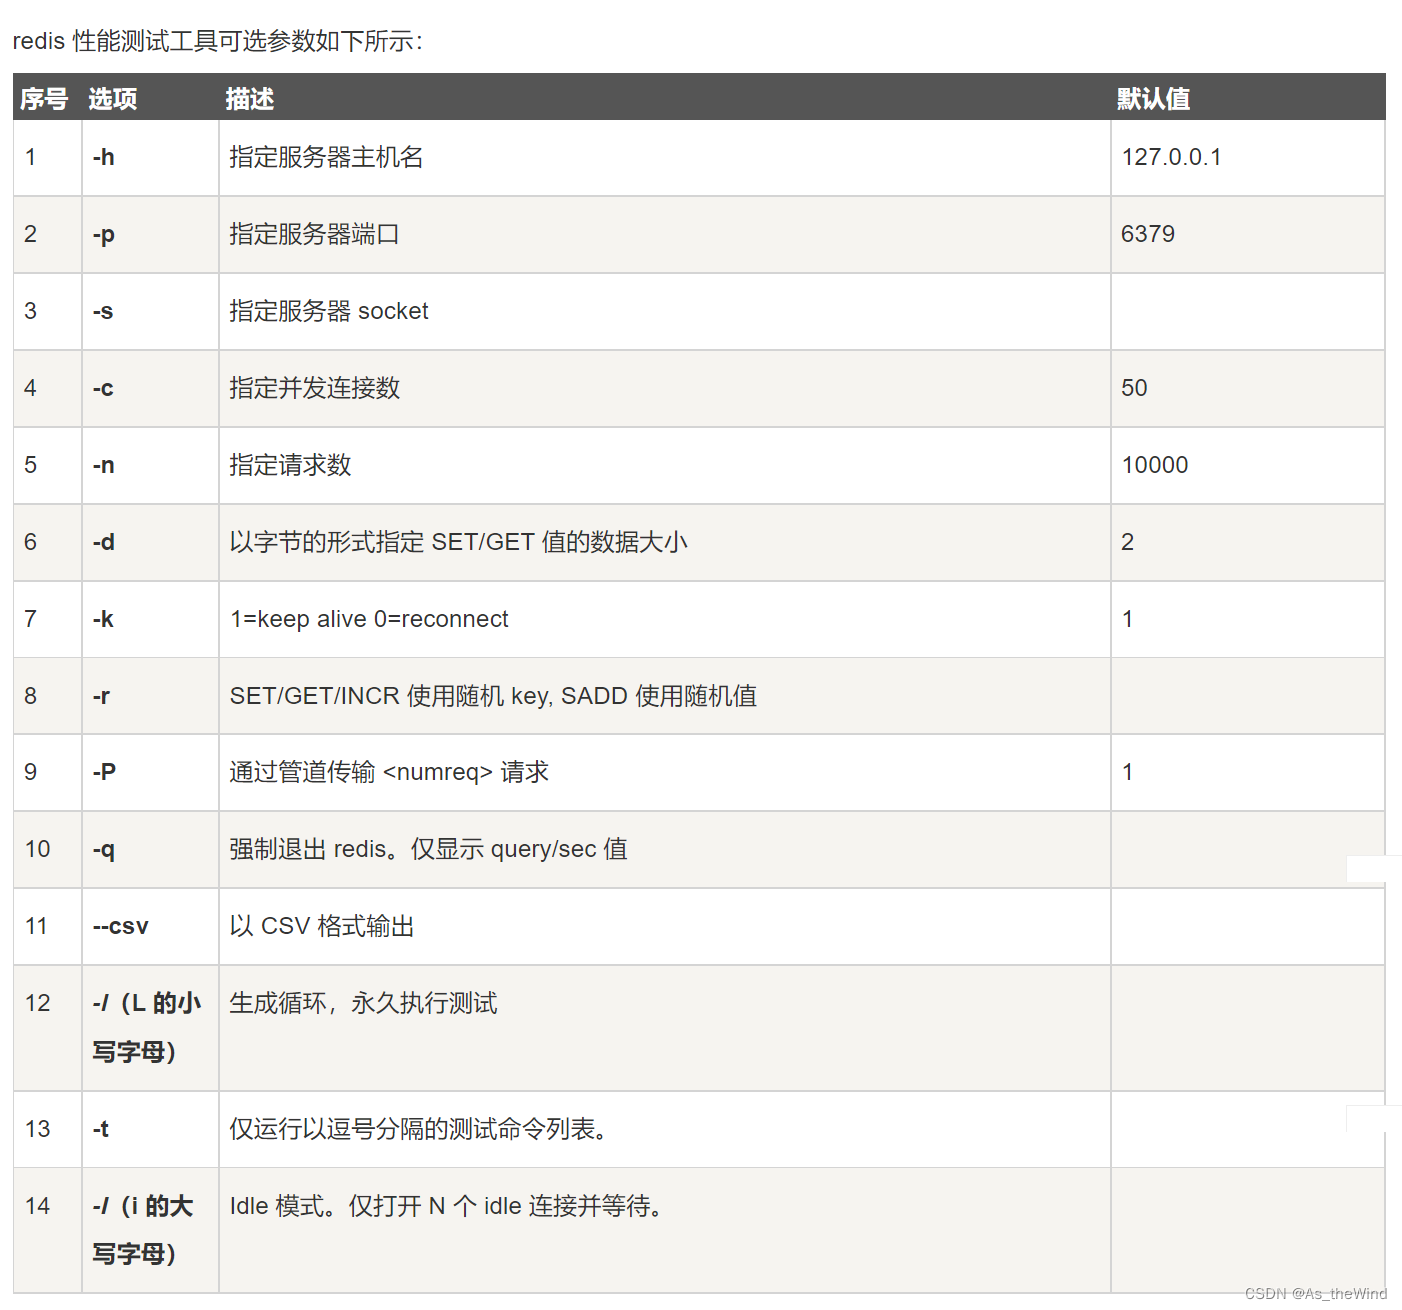Click row number 1 in the 序号 column
The width and height of the screenshot is (1402, 1310).
[x=31, y=157]
